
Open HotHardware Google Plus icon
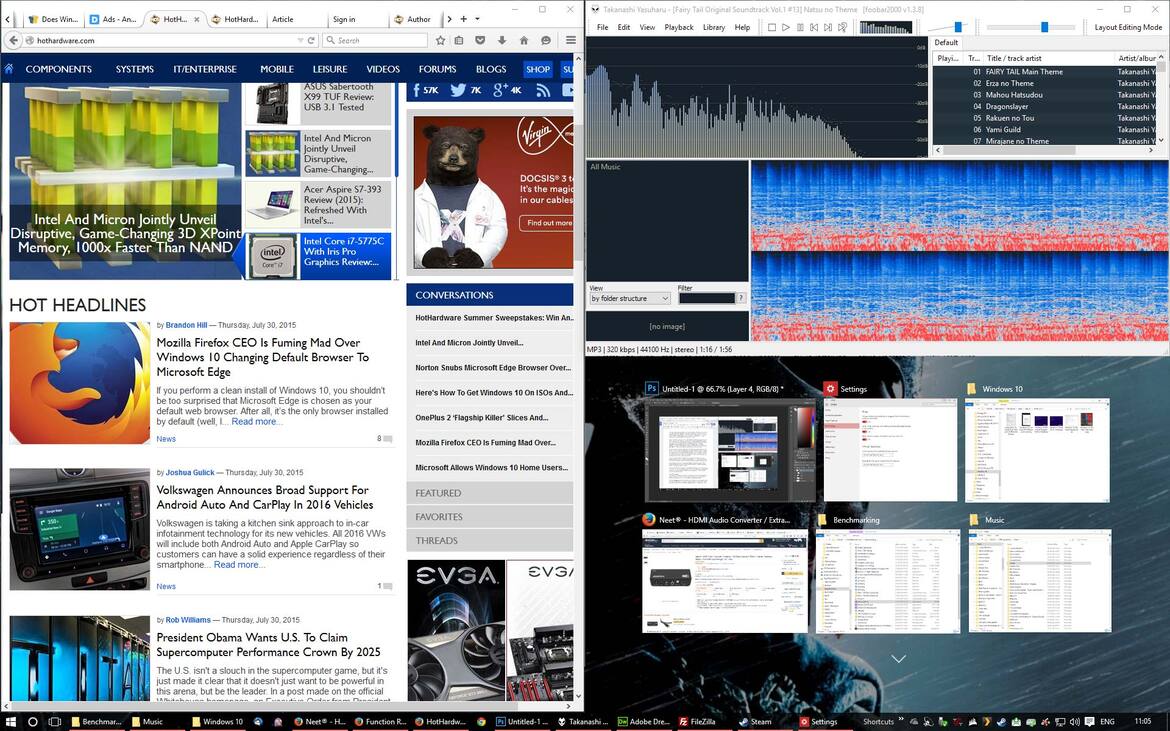click(500, 90)
